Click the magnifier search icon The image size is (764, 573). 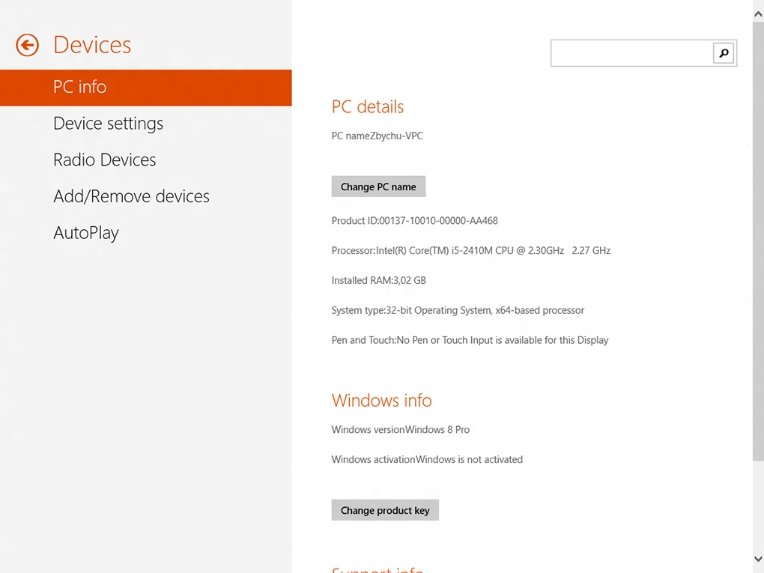click(x=724, y=53)
